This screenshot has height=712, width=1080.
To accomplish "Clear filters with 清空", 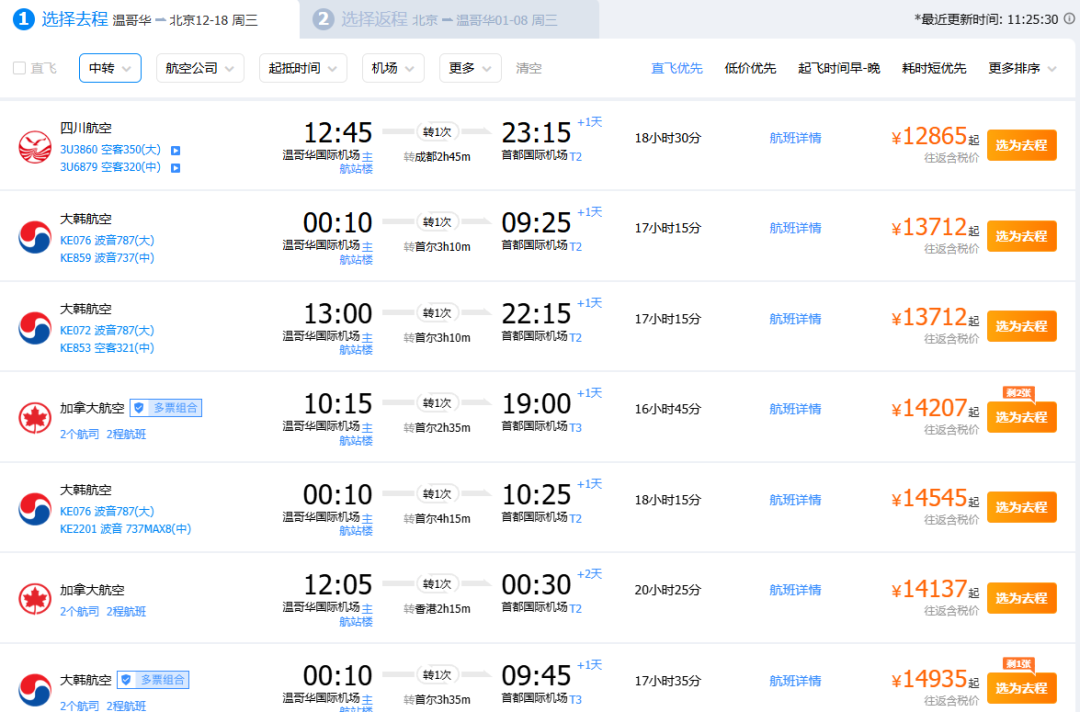I will coord(528,68).
